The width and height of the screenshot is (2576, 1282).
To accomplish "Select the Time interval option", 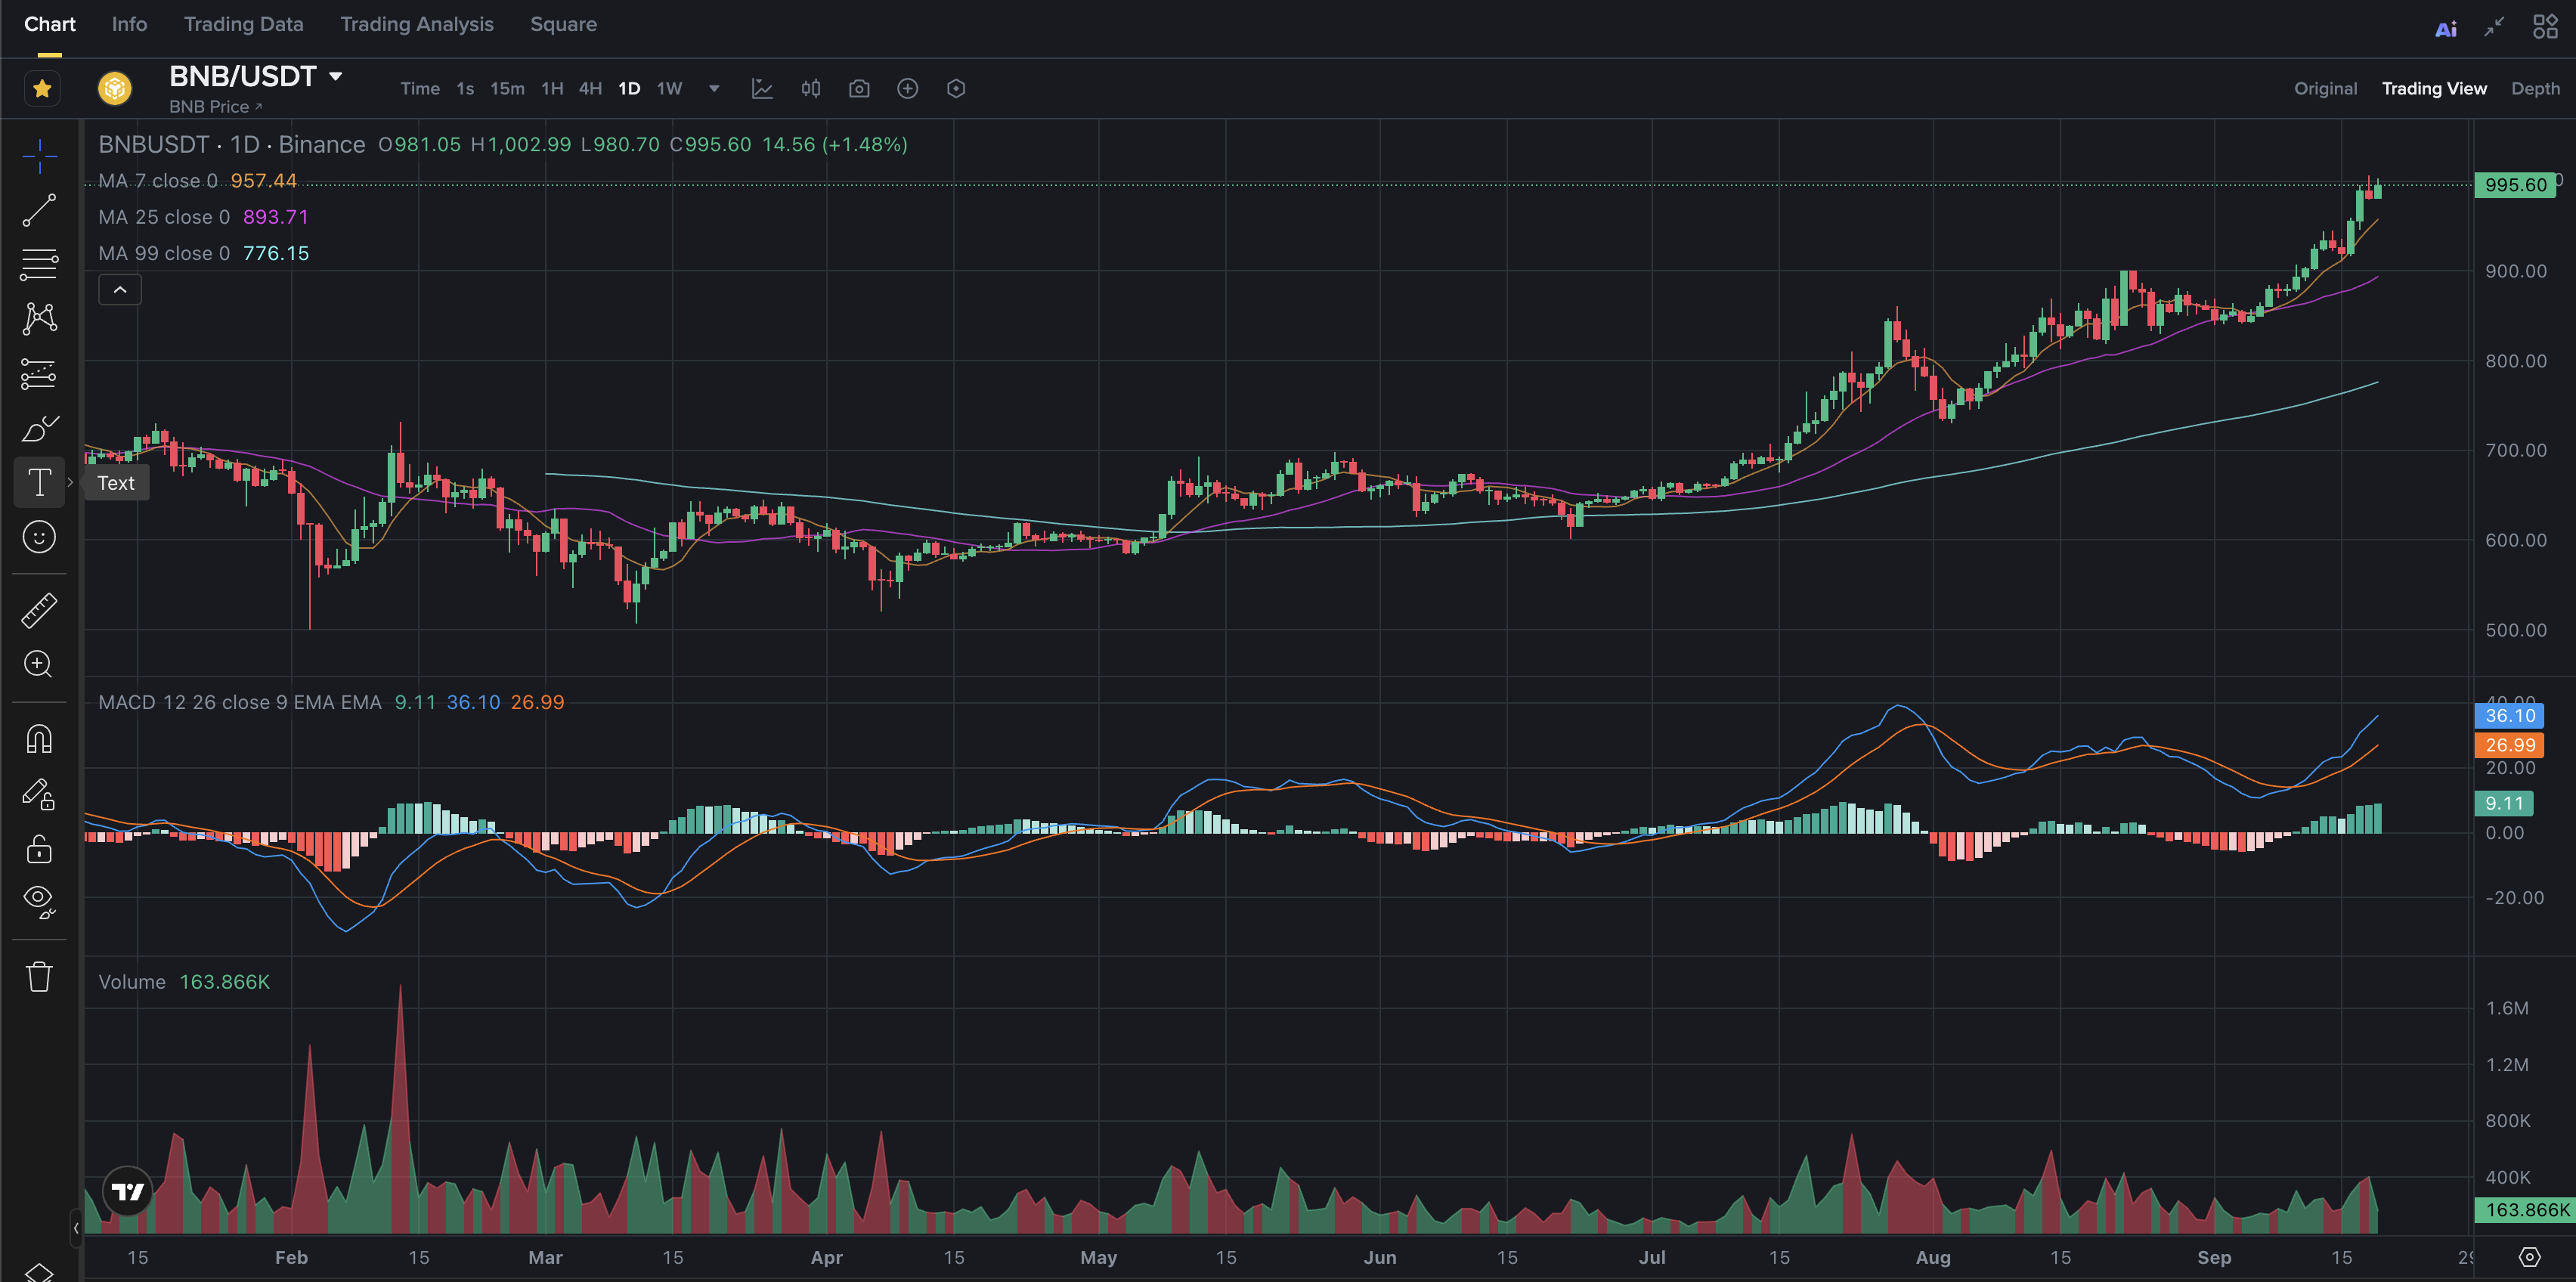I will tap(420, 89).
